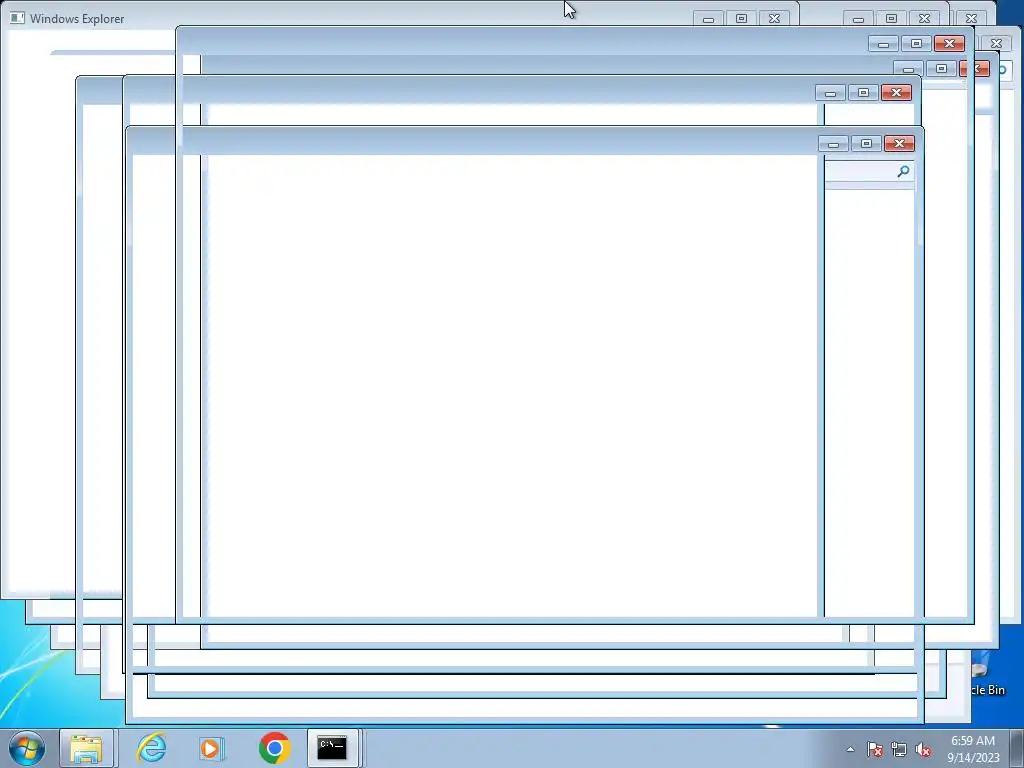The width and height of the screenshot is (1024, 768).
Task: Open Google Chrome from the taskbar
Action: click(274, 748)
